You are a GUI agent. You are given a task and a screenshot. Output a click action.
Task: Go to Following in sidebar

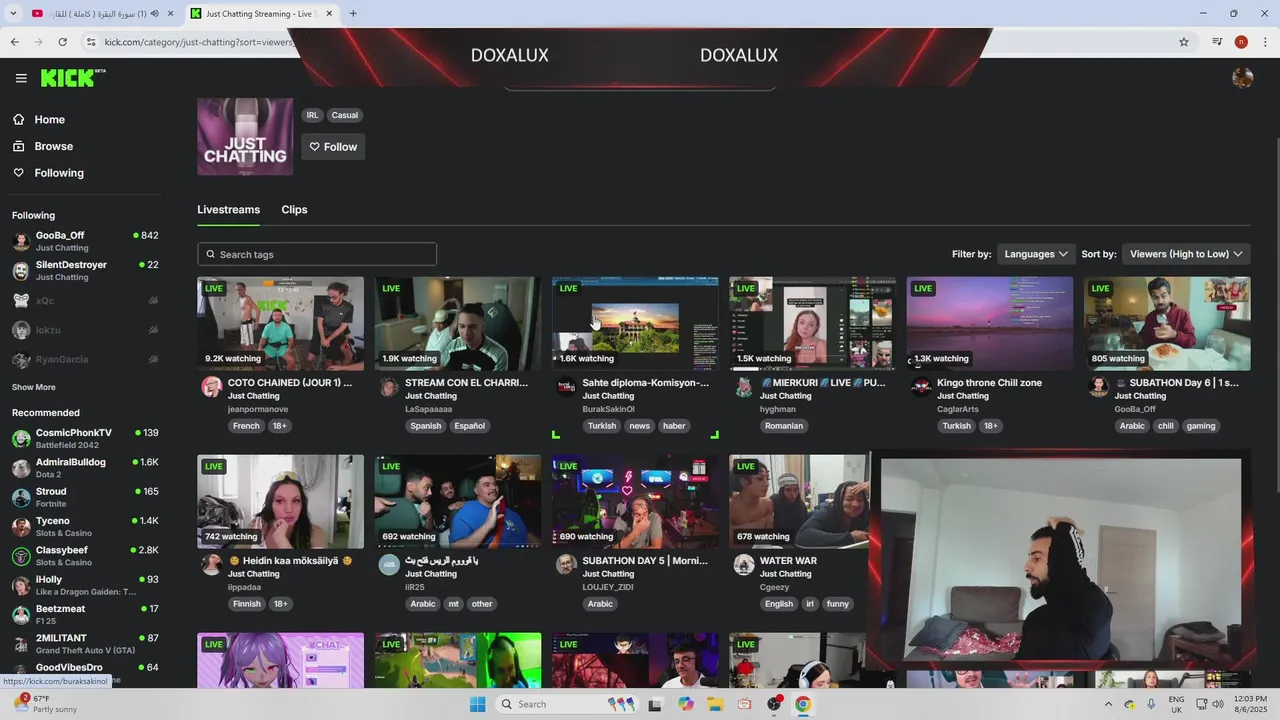click(48, 173)
